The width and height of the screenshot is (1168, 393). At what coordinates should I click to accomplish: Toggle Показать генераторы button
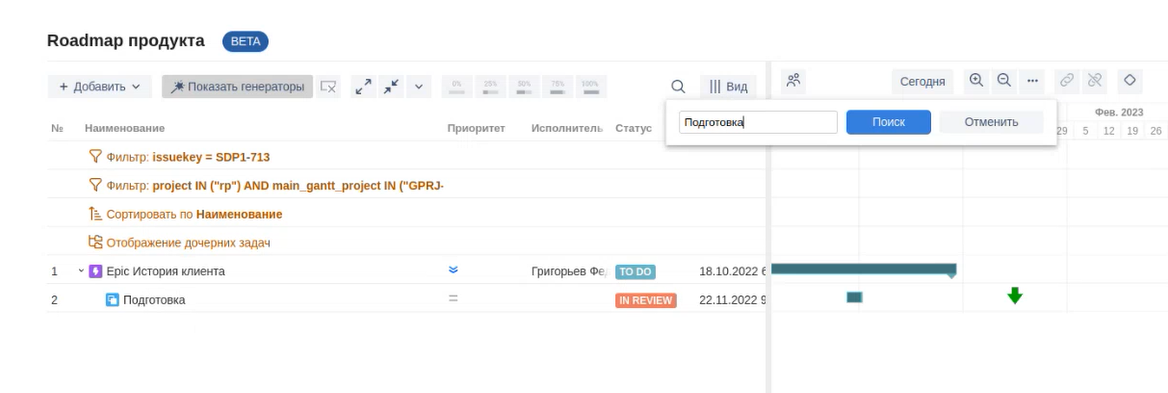[238, 86]
